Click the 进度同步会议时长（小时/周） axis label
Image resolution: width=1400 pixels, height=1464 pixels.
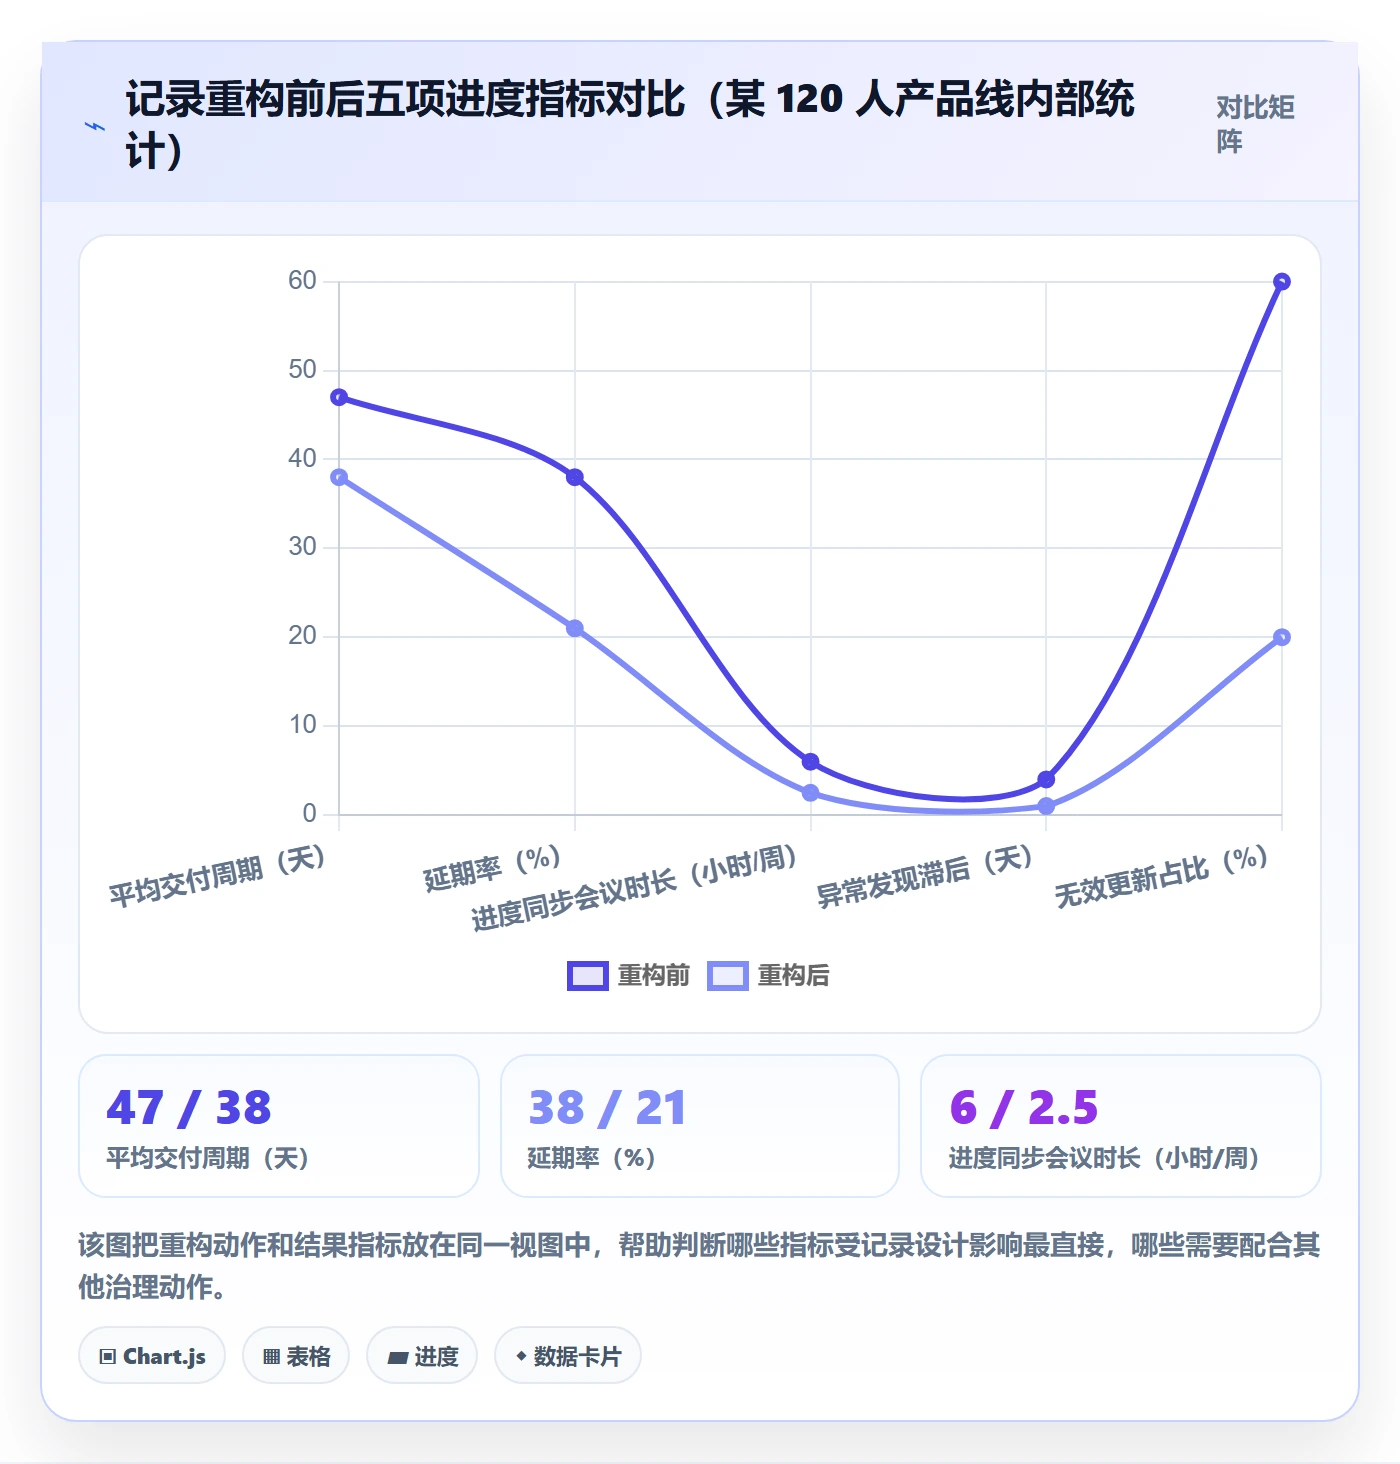pyautogui.click(x=635, y=888)
